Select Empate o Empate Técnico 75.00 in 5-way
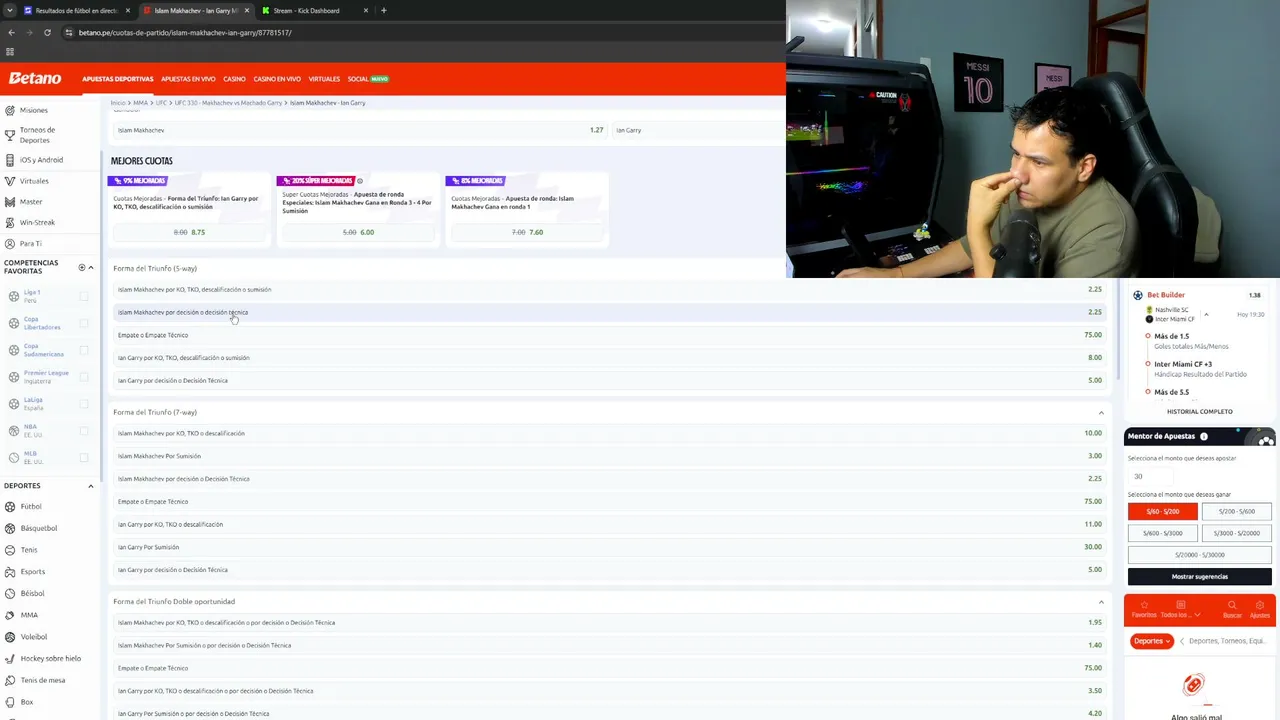This screenshot has width=1280, height=720. tap(610, 335)
